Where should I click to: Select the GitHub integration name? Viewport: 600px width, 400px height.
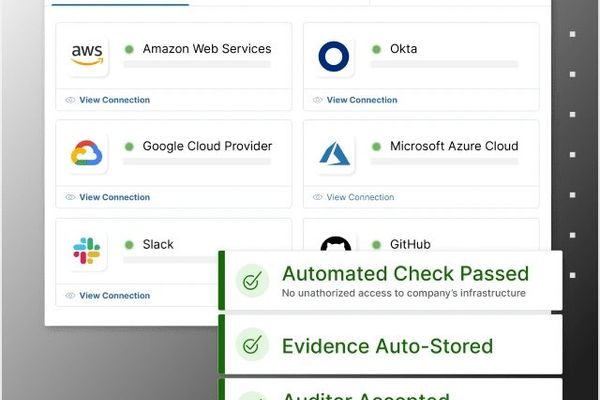tap(410, 244)
